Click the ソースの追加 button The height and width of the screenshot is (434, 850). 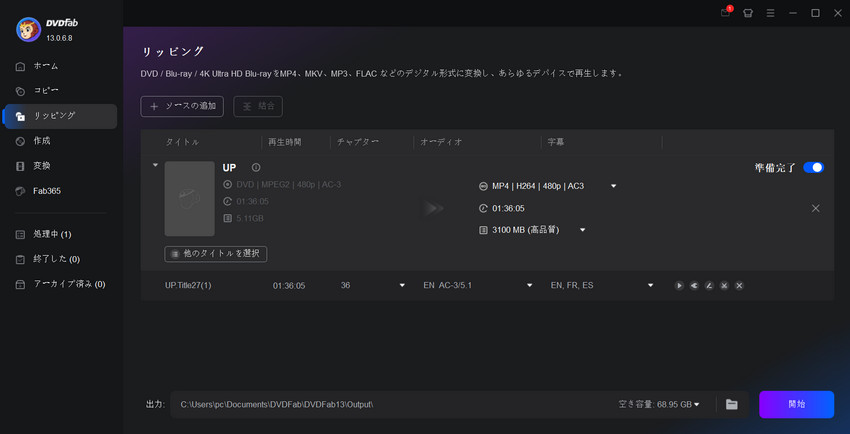(x=182, y=106)
